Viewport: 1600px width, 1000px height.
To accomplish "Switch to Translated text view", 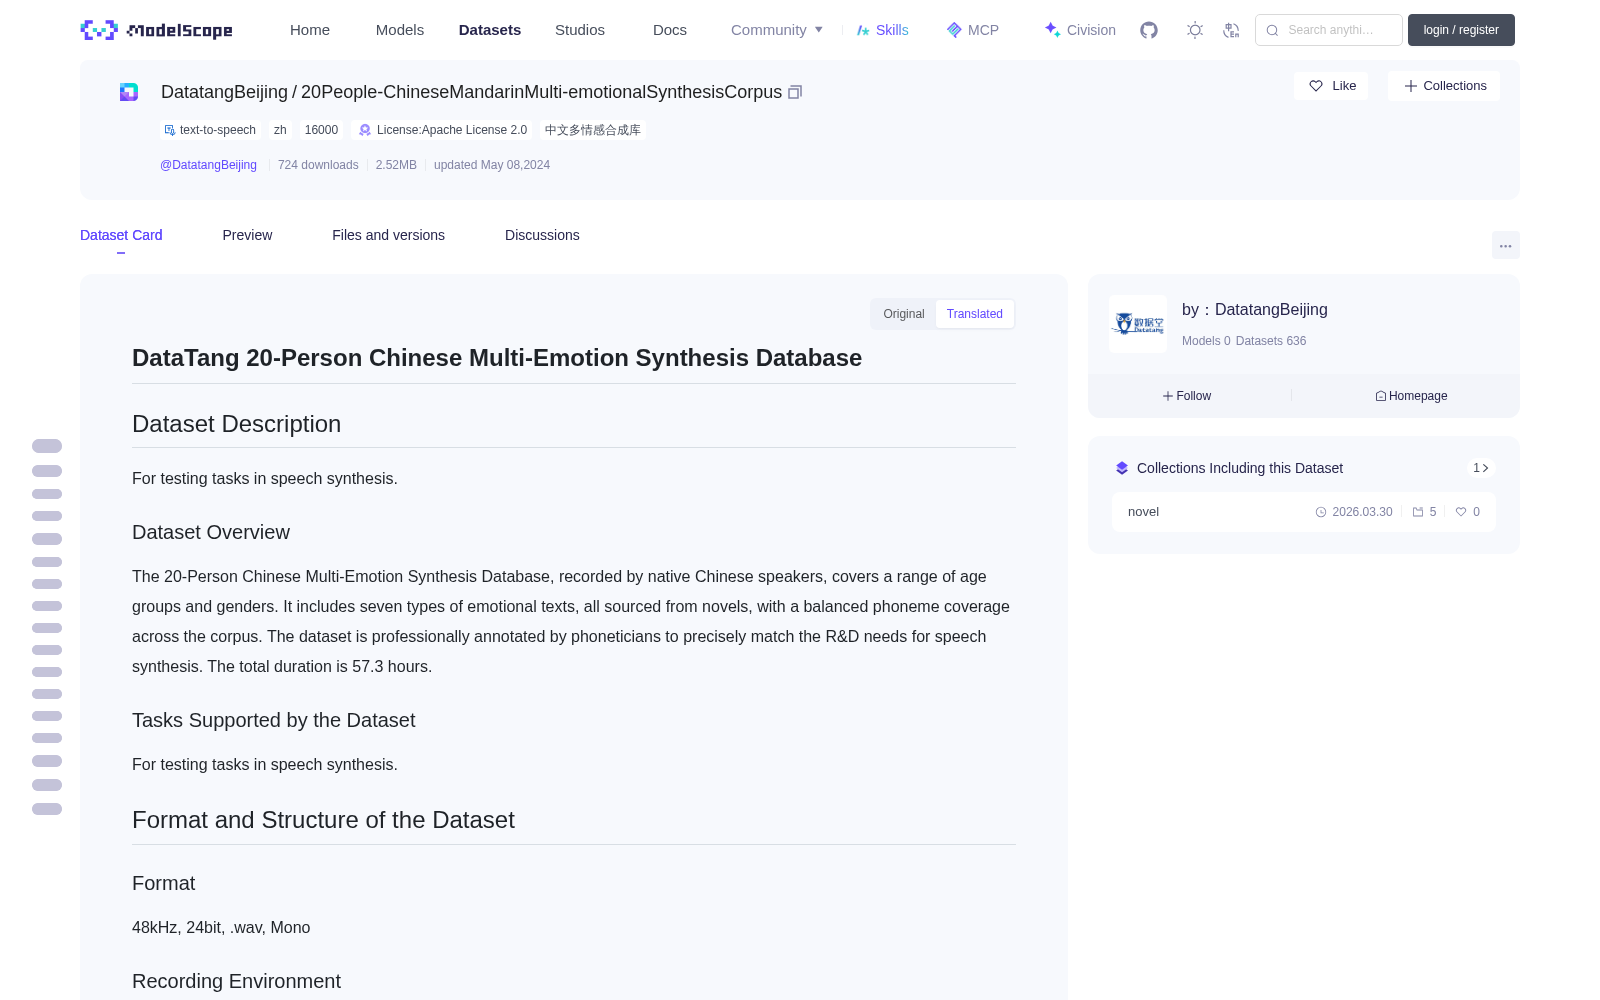I will [975, 314].
